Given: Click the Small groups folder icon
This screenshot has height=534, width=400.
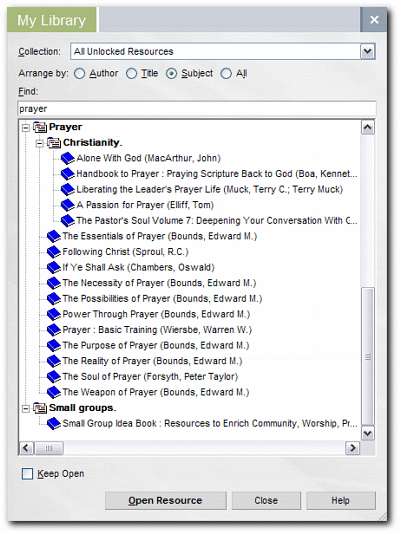Looking at the screenshot, I should tap(40, 408).
